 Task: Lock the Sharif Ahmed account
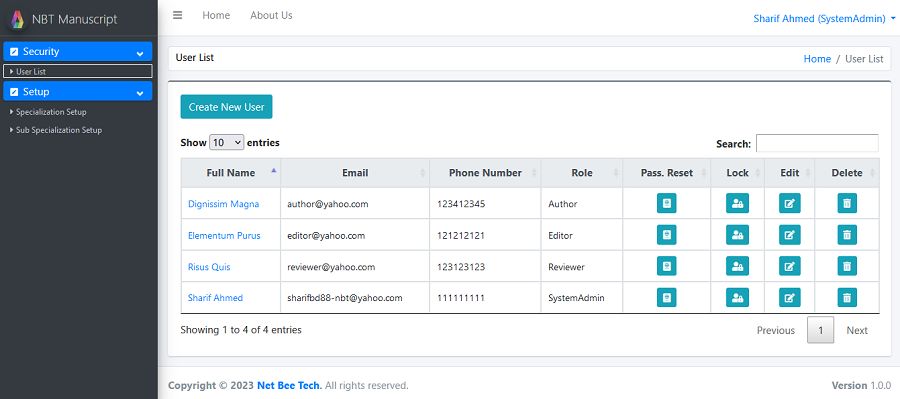click(x=737, y=297)
